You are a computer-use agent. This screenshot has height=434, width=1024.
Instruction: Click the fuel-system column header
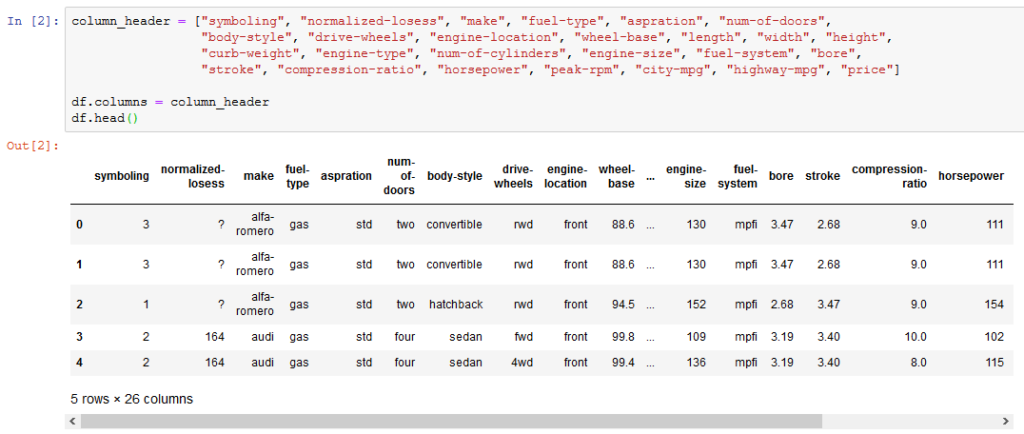pyautogui.click(x=736, y=176)
